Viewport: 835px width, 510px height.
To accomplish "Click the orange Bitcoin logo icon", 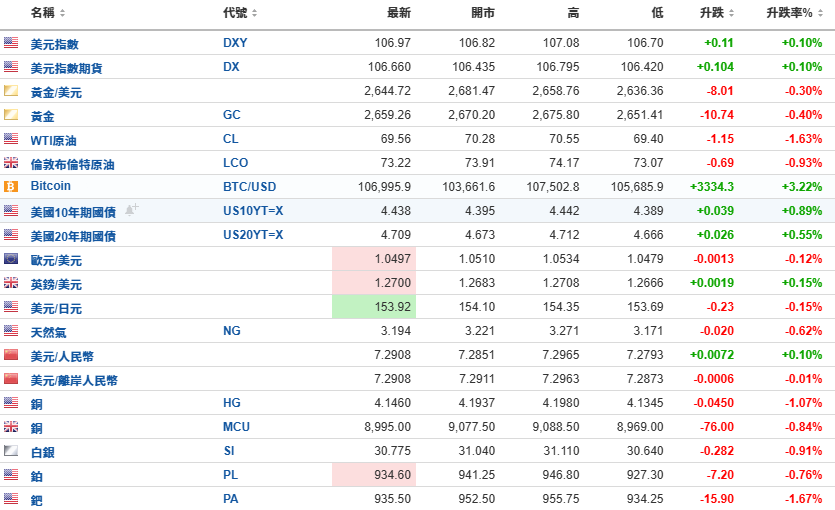I will pos(11,187).
